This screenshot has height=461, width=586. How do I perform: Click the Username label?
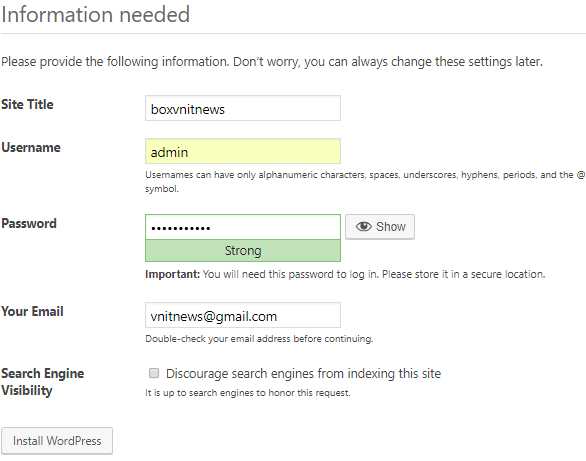(x=31, y=148)
